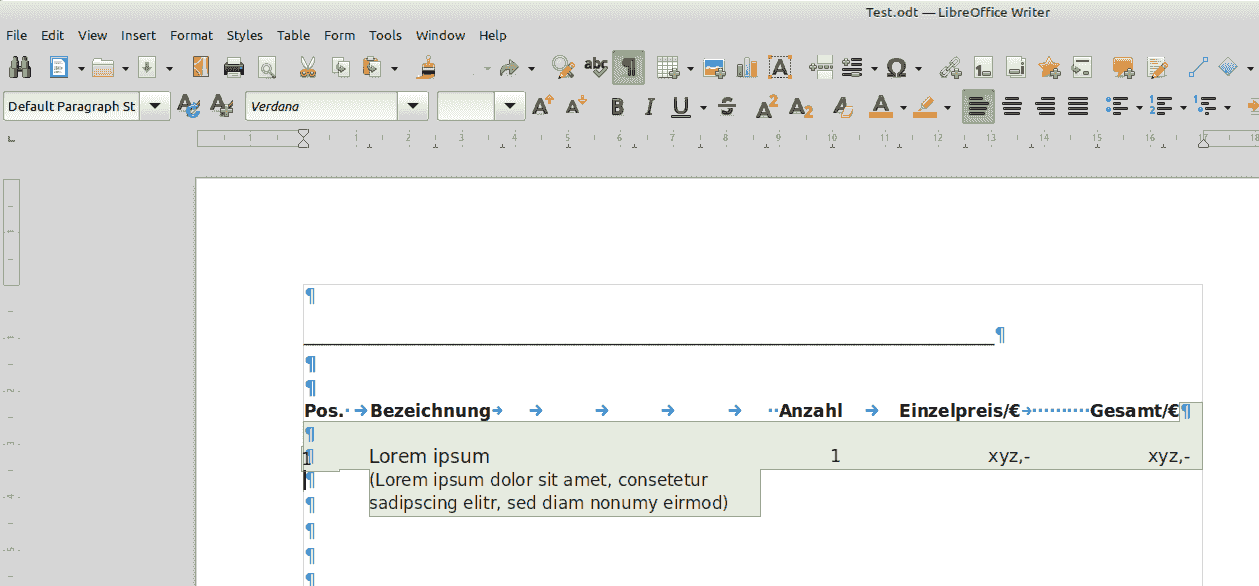Toggle Superscript formatting
1259x586 pixels.
(767, 106)
